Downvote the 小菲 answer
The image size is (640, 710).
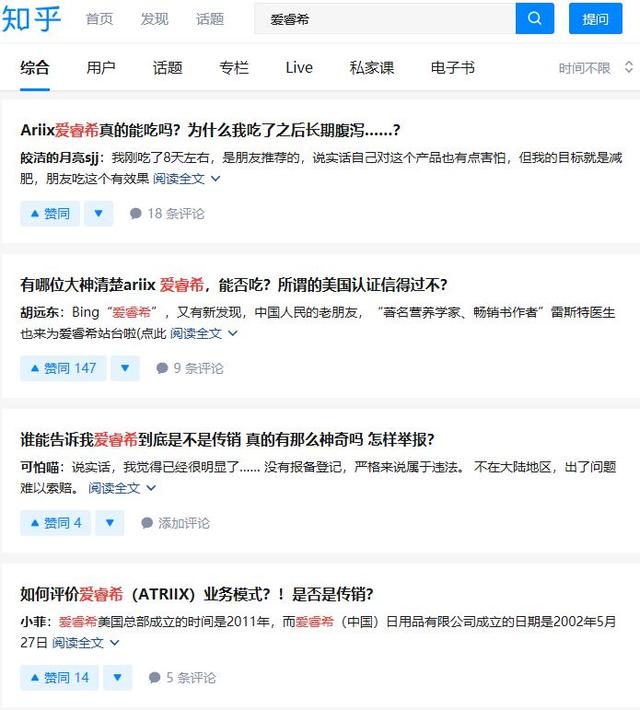click(x=117, y=678)
